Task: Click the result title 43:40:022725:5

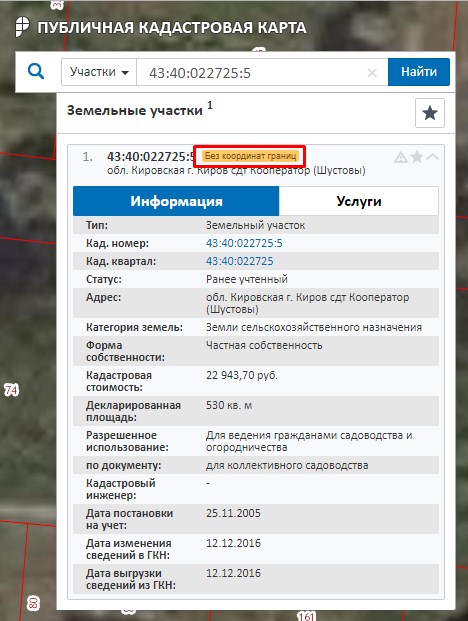Action: (x=151, y=156)
